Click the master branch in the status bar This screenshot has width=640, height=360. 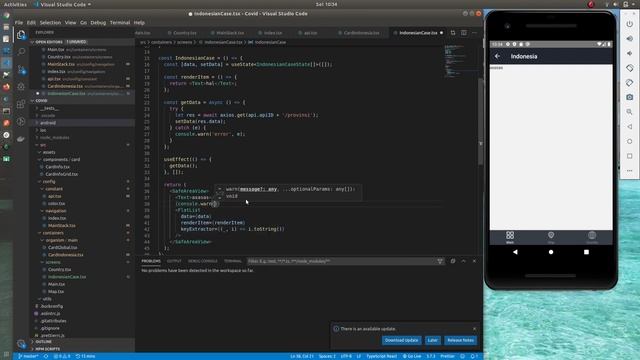[28, 356]
